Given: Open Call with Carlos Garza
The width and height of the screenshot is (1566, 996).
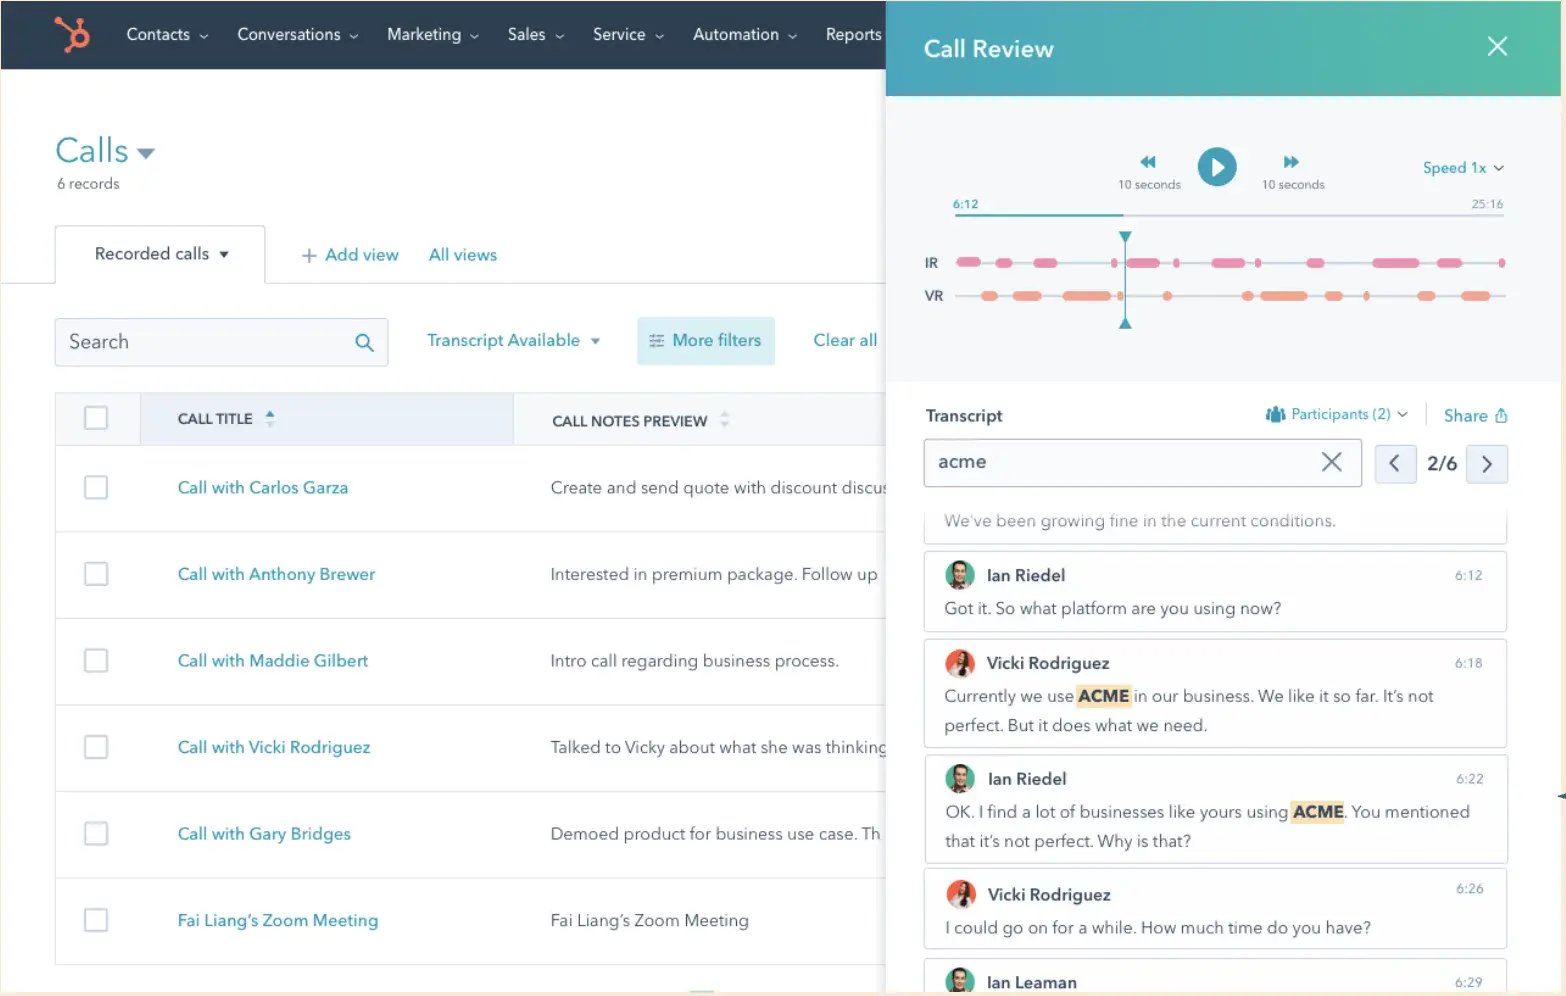Looking at the screenshot, I should (263, 488).
